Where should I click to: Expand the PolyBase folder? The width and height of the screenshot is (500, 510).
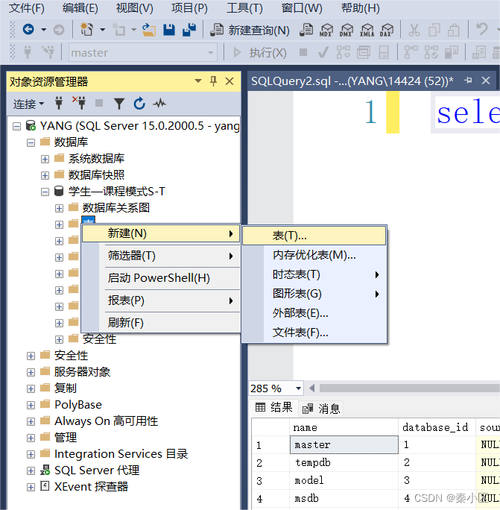31,405
